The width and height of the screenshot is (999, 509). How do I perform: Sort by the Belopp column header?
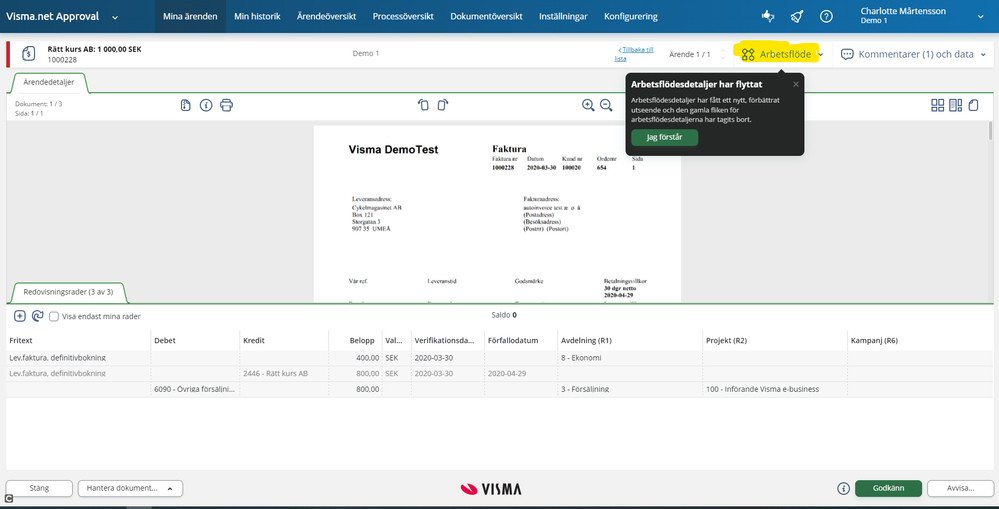pos(355,340)
